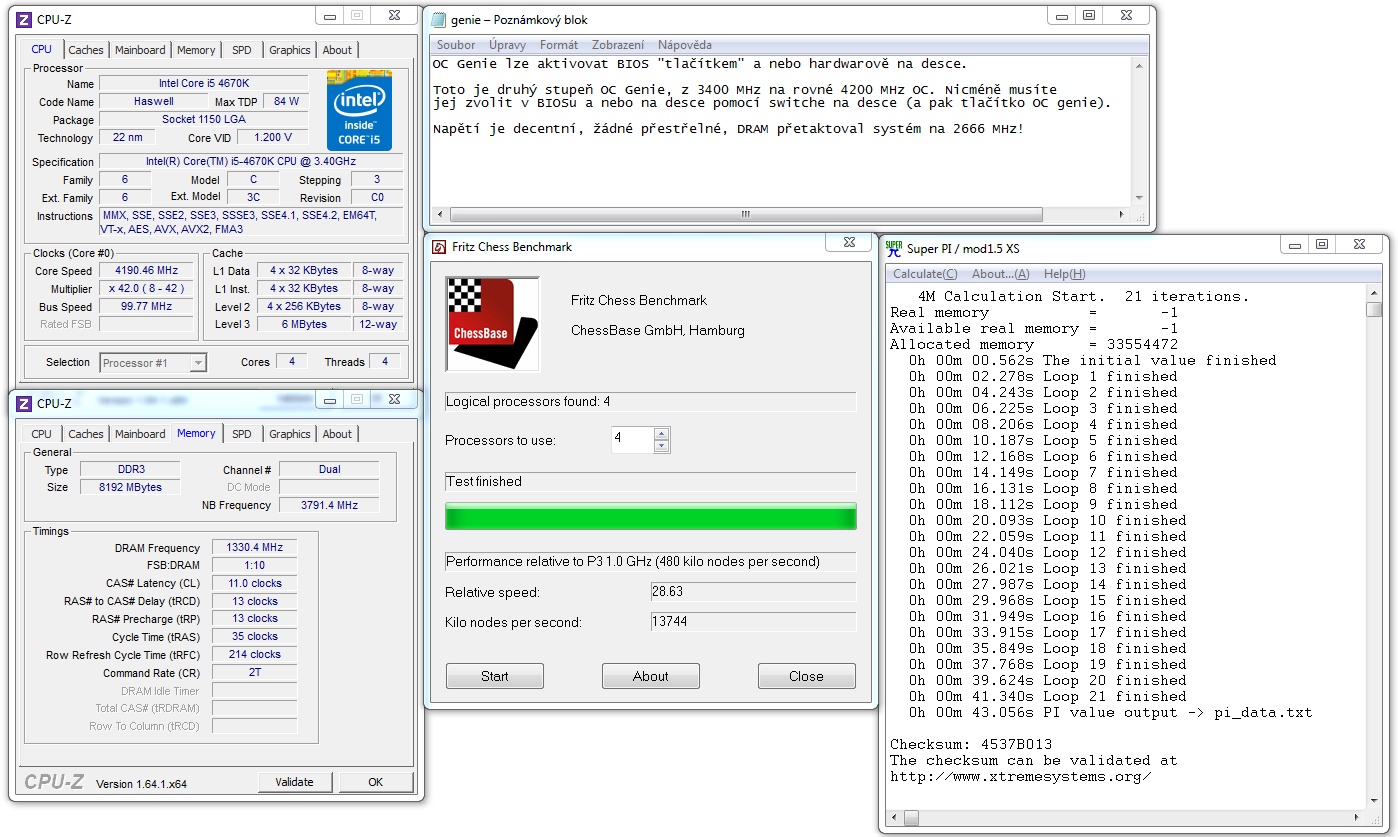Click Super PI vertical scroll up arrow

point(1374,294)
